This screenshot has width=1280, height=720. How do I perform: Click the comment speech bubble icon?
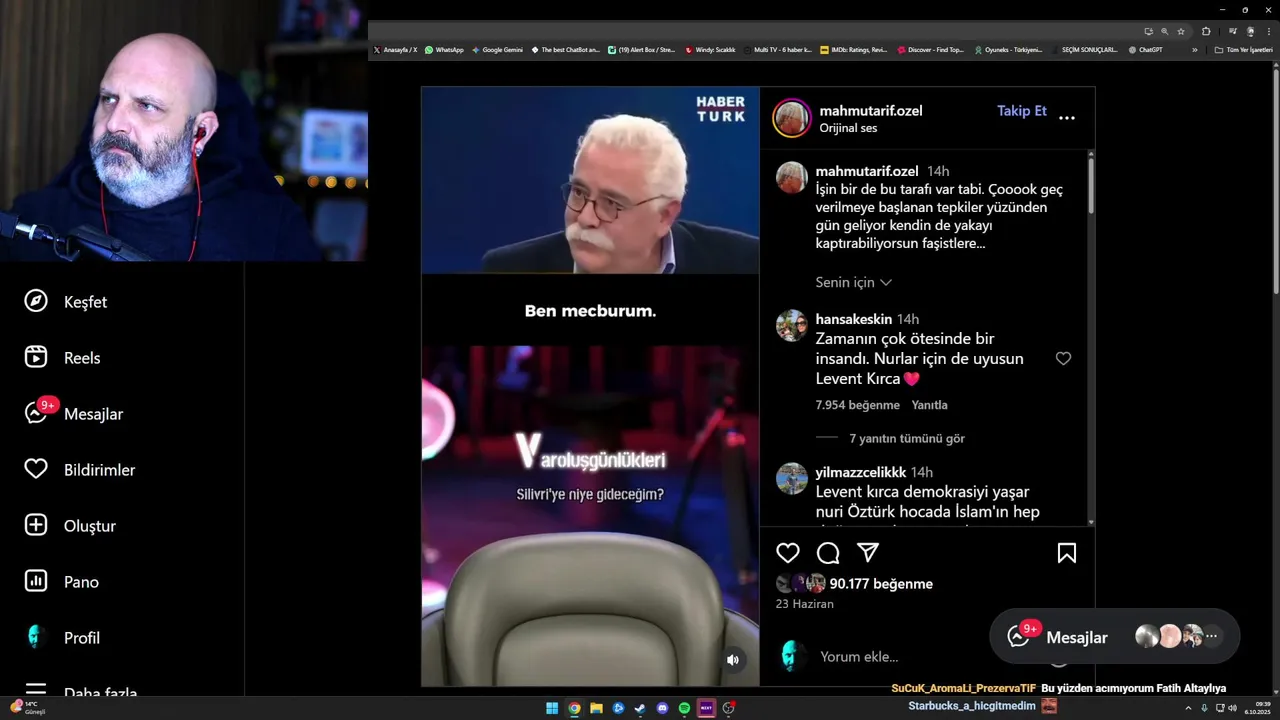pyautogui.click(x=828, y=553)
